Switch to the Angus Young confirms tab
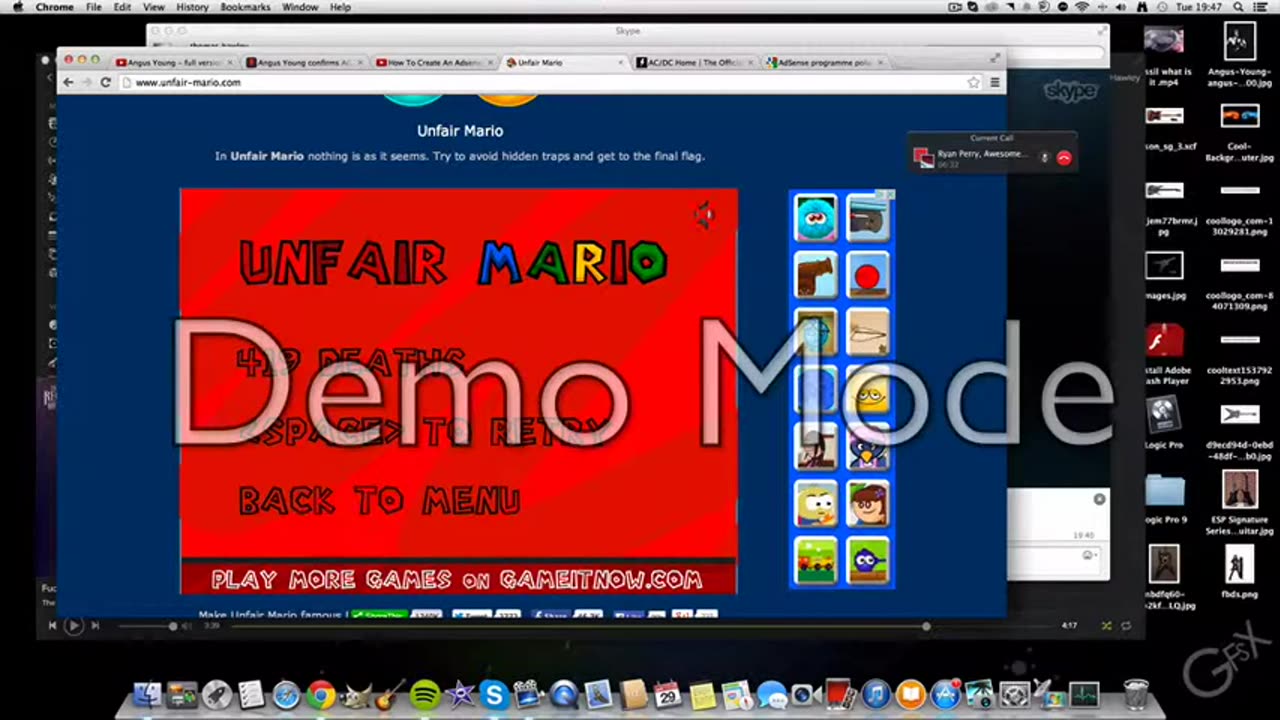This screenshot has height=720, width=1280. [303, 62]
